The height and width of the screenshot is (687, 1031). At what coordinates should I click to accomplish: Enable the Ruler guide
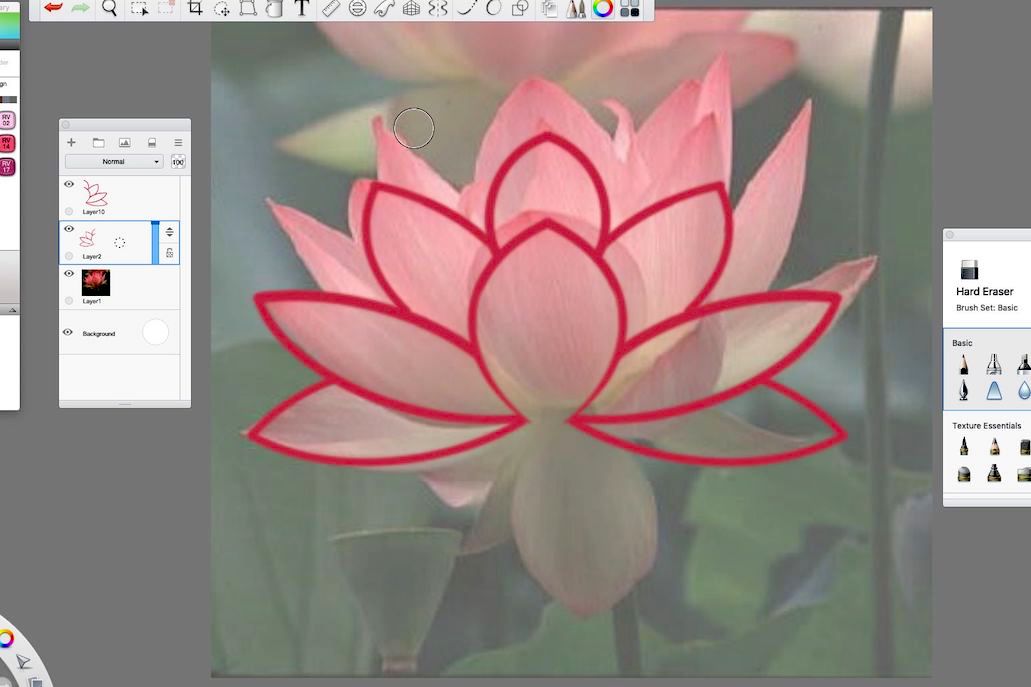coord(331,8)
